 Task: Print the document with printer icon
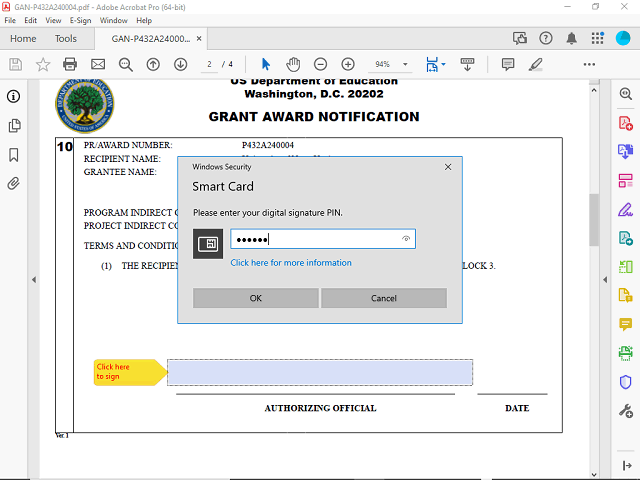click(70, 64)
